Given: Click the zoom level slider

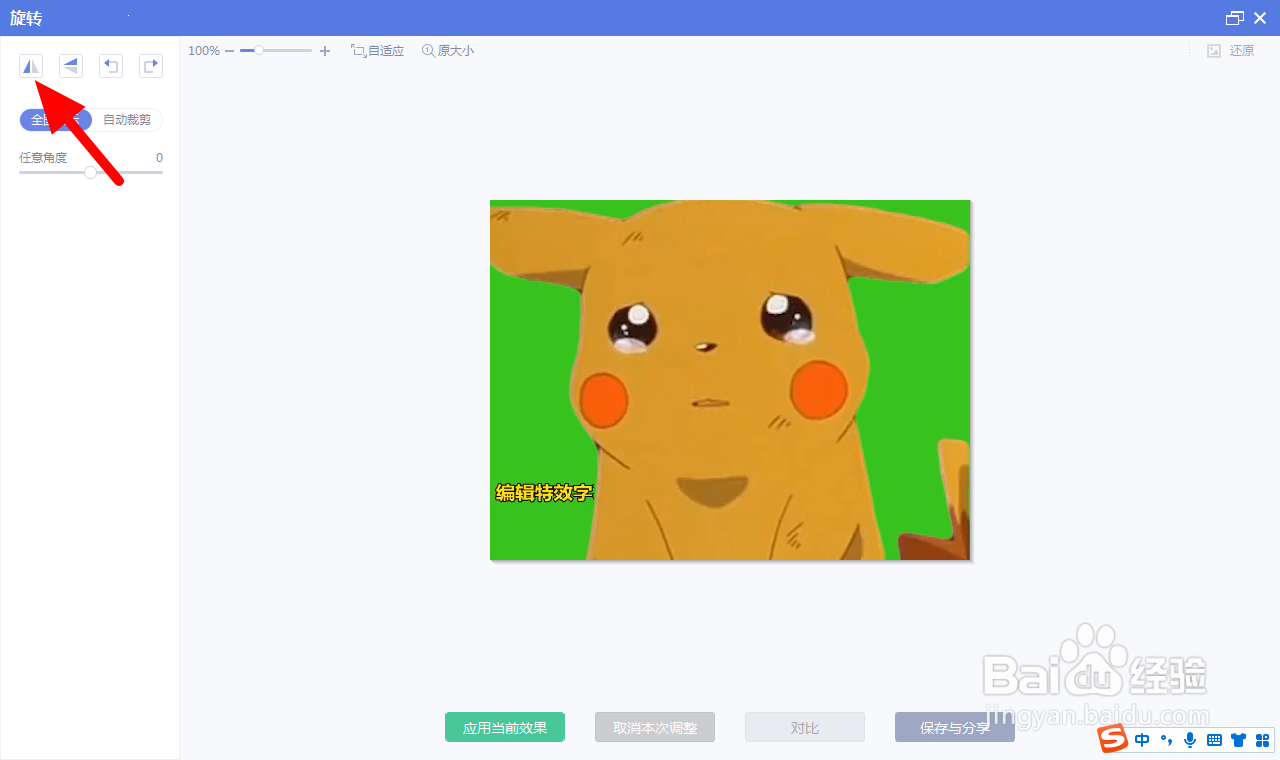Looking at the screenshot, I should coord(276,50).
